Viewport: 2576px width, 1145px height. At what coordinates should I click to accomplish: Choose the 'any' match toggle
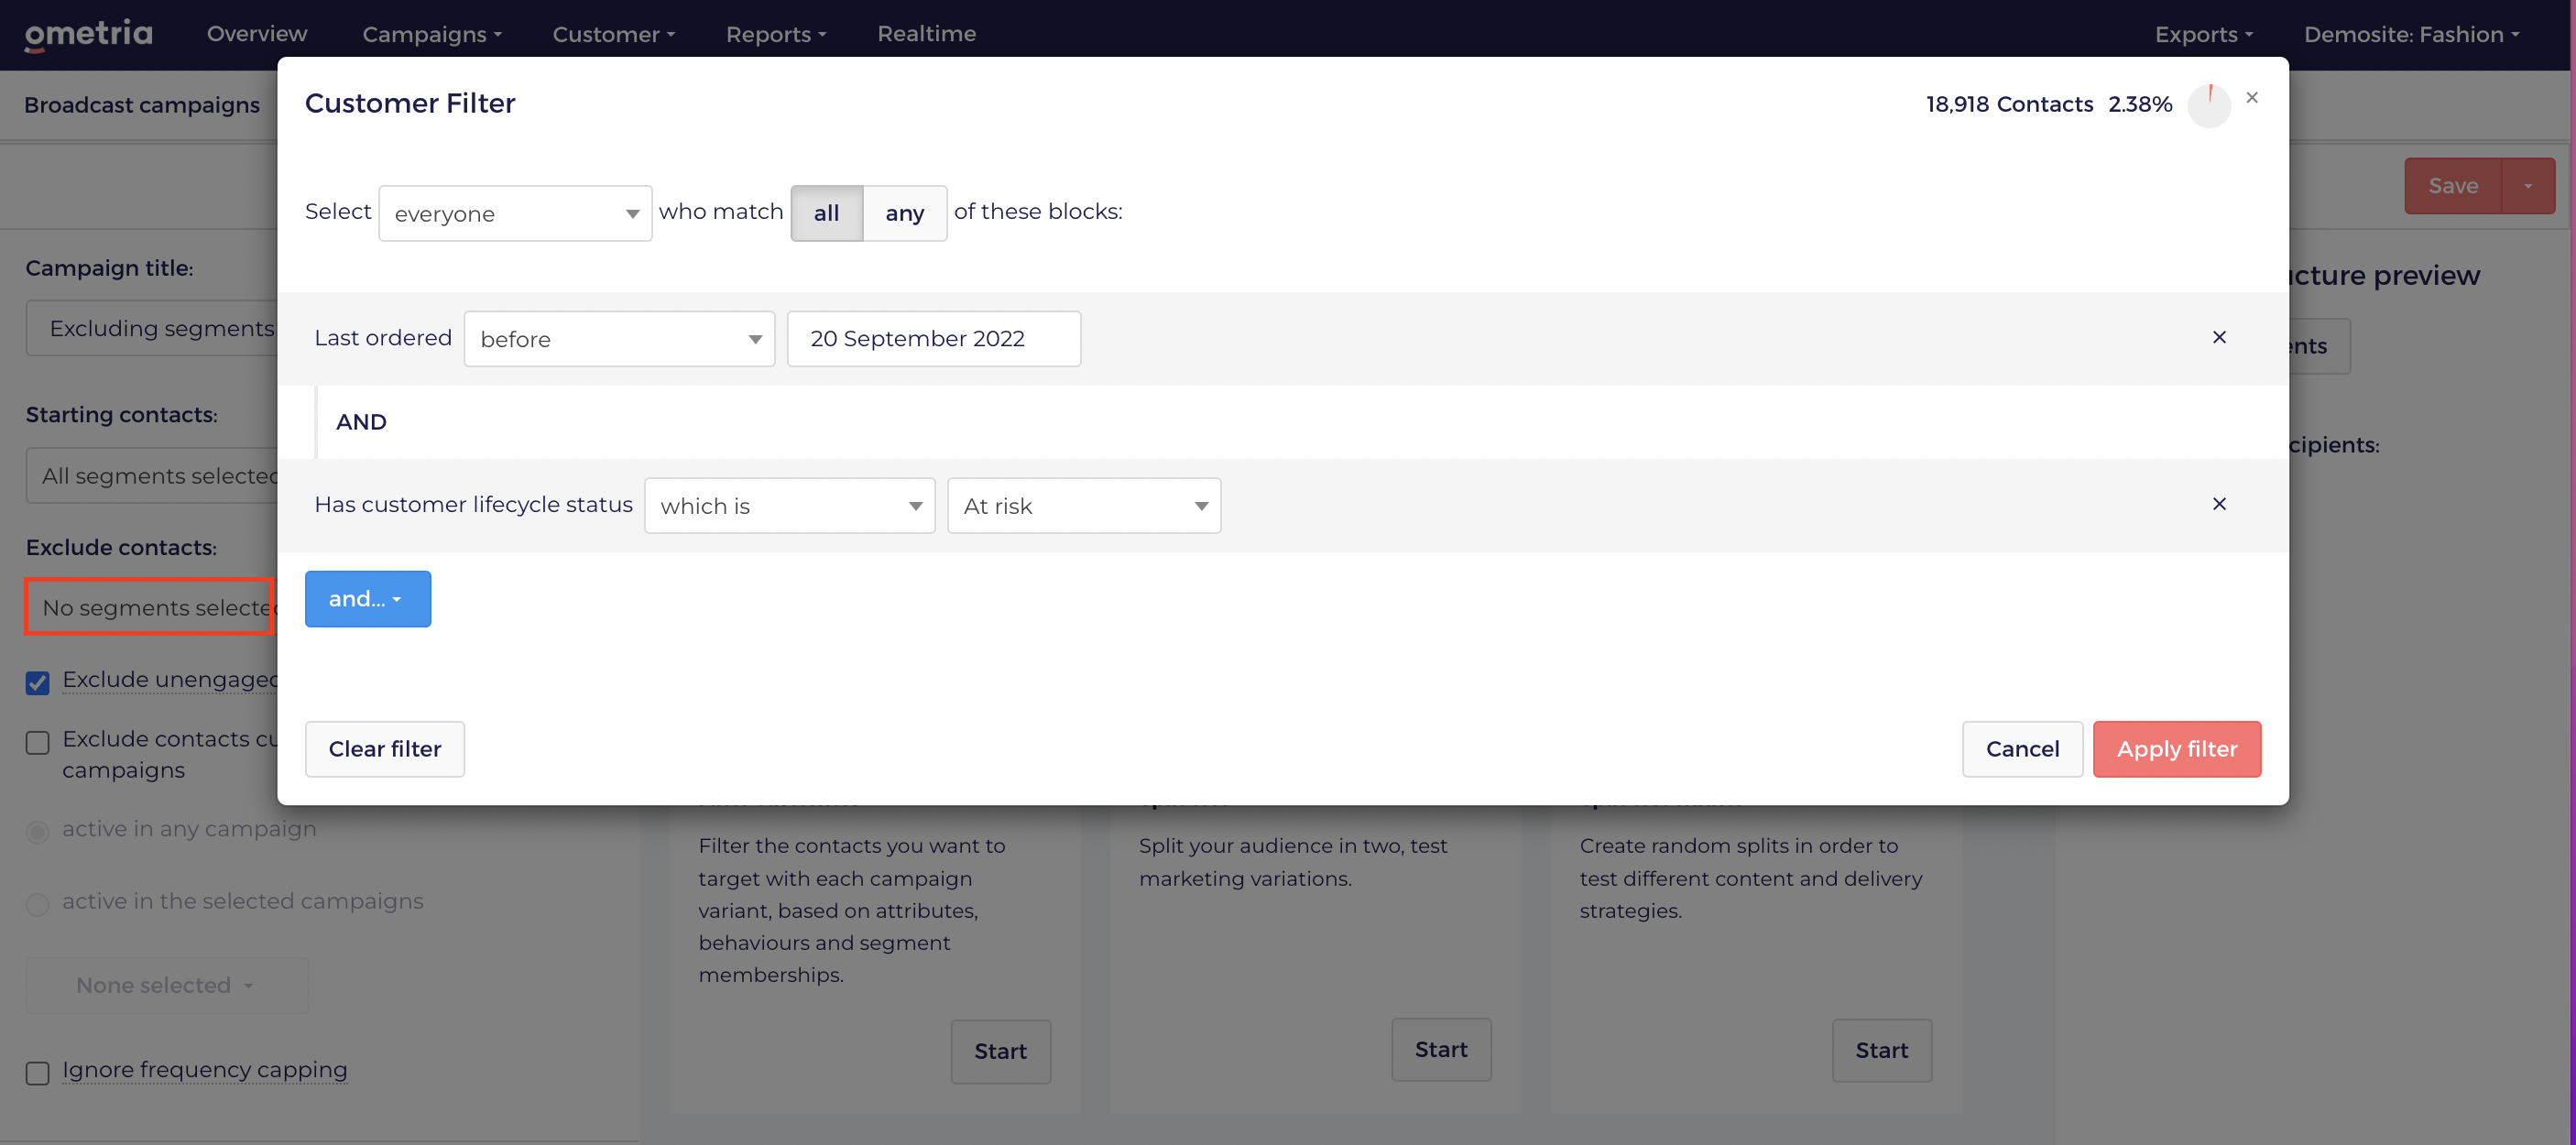pyautogui.click(x=905, y=213)
